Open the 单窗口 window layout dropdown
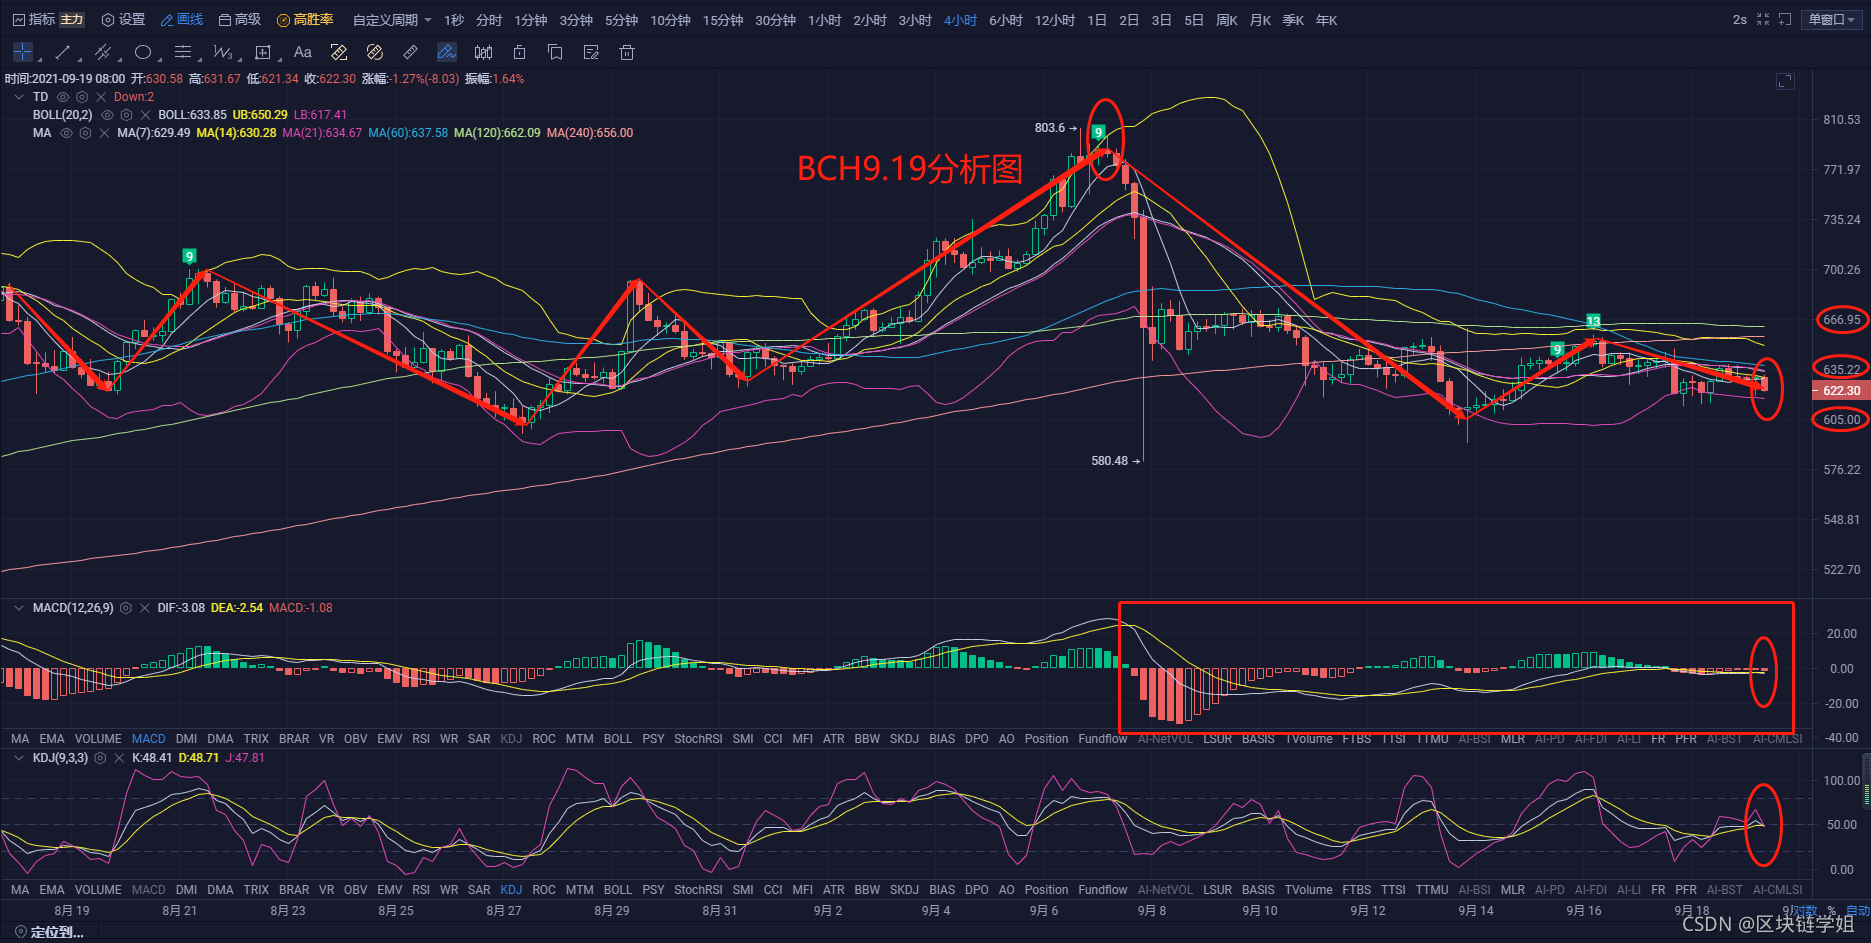This screenshot has width=1871, height=943. (1832, 19)
